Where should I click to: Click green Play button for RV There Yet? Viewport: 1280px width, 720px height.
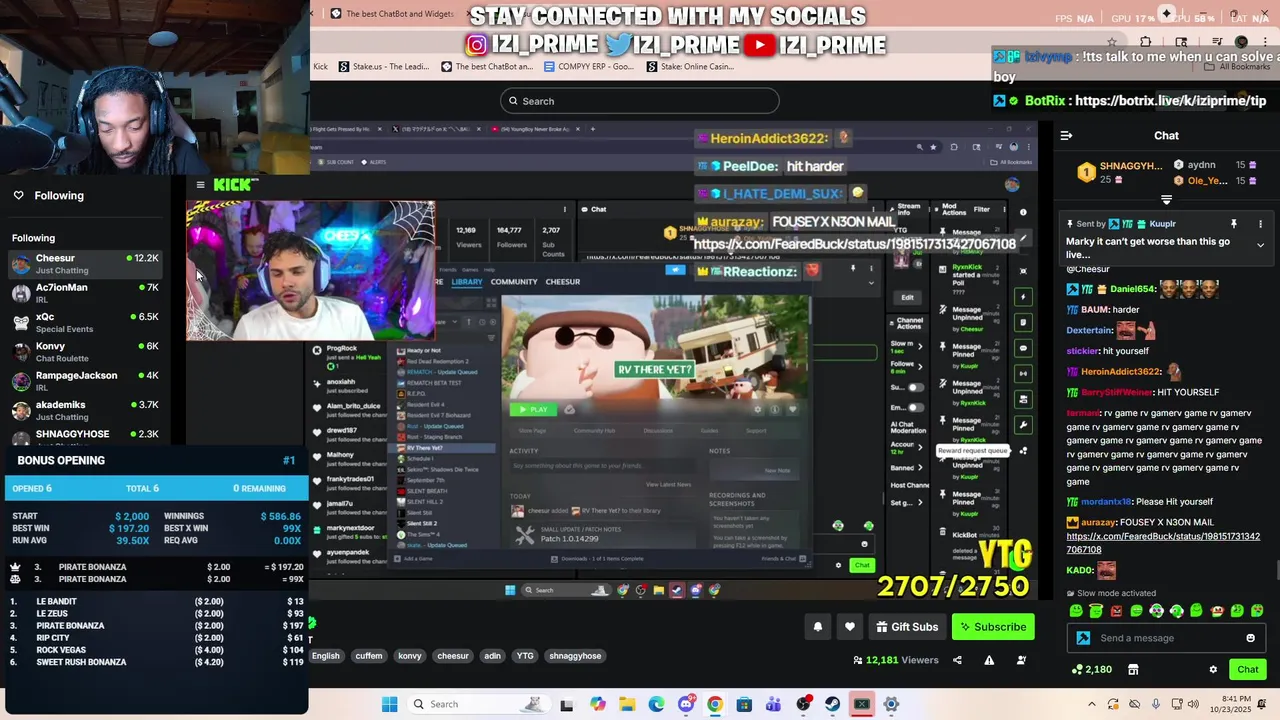tap(532, 409)
